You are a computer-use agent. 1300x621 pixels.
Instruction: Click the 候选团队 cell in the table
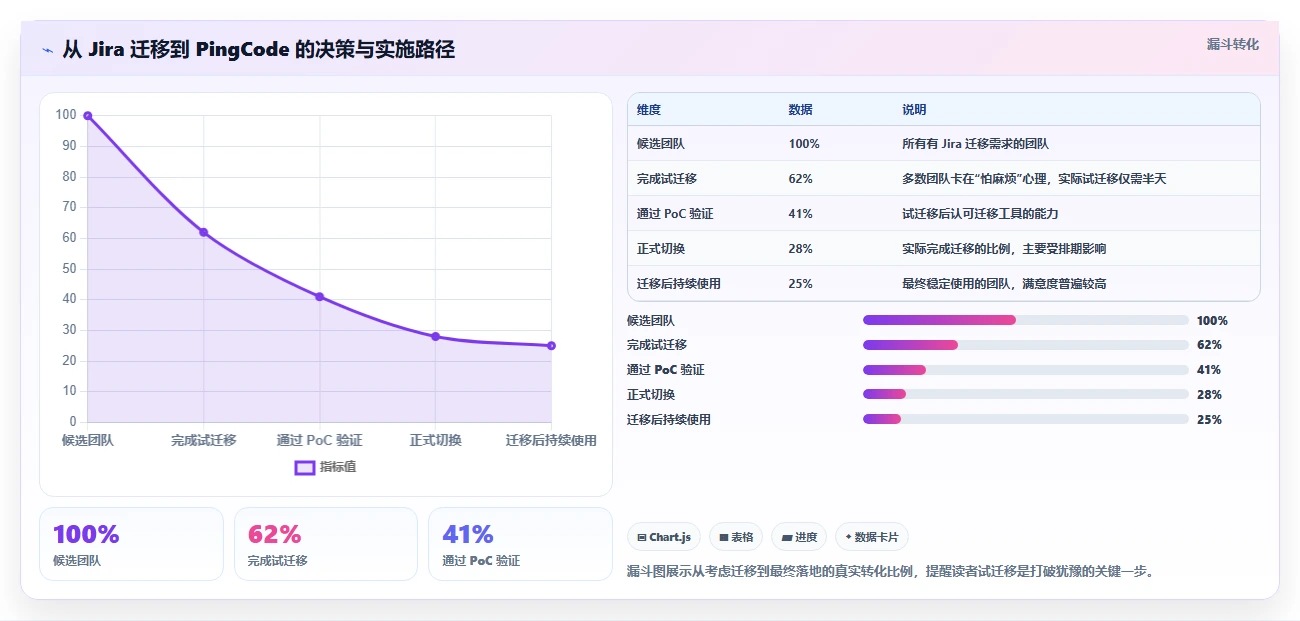tap(661, 144)
